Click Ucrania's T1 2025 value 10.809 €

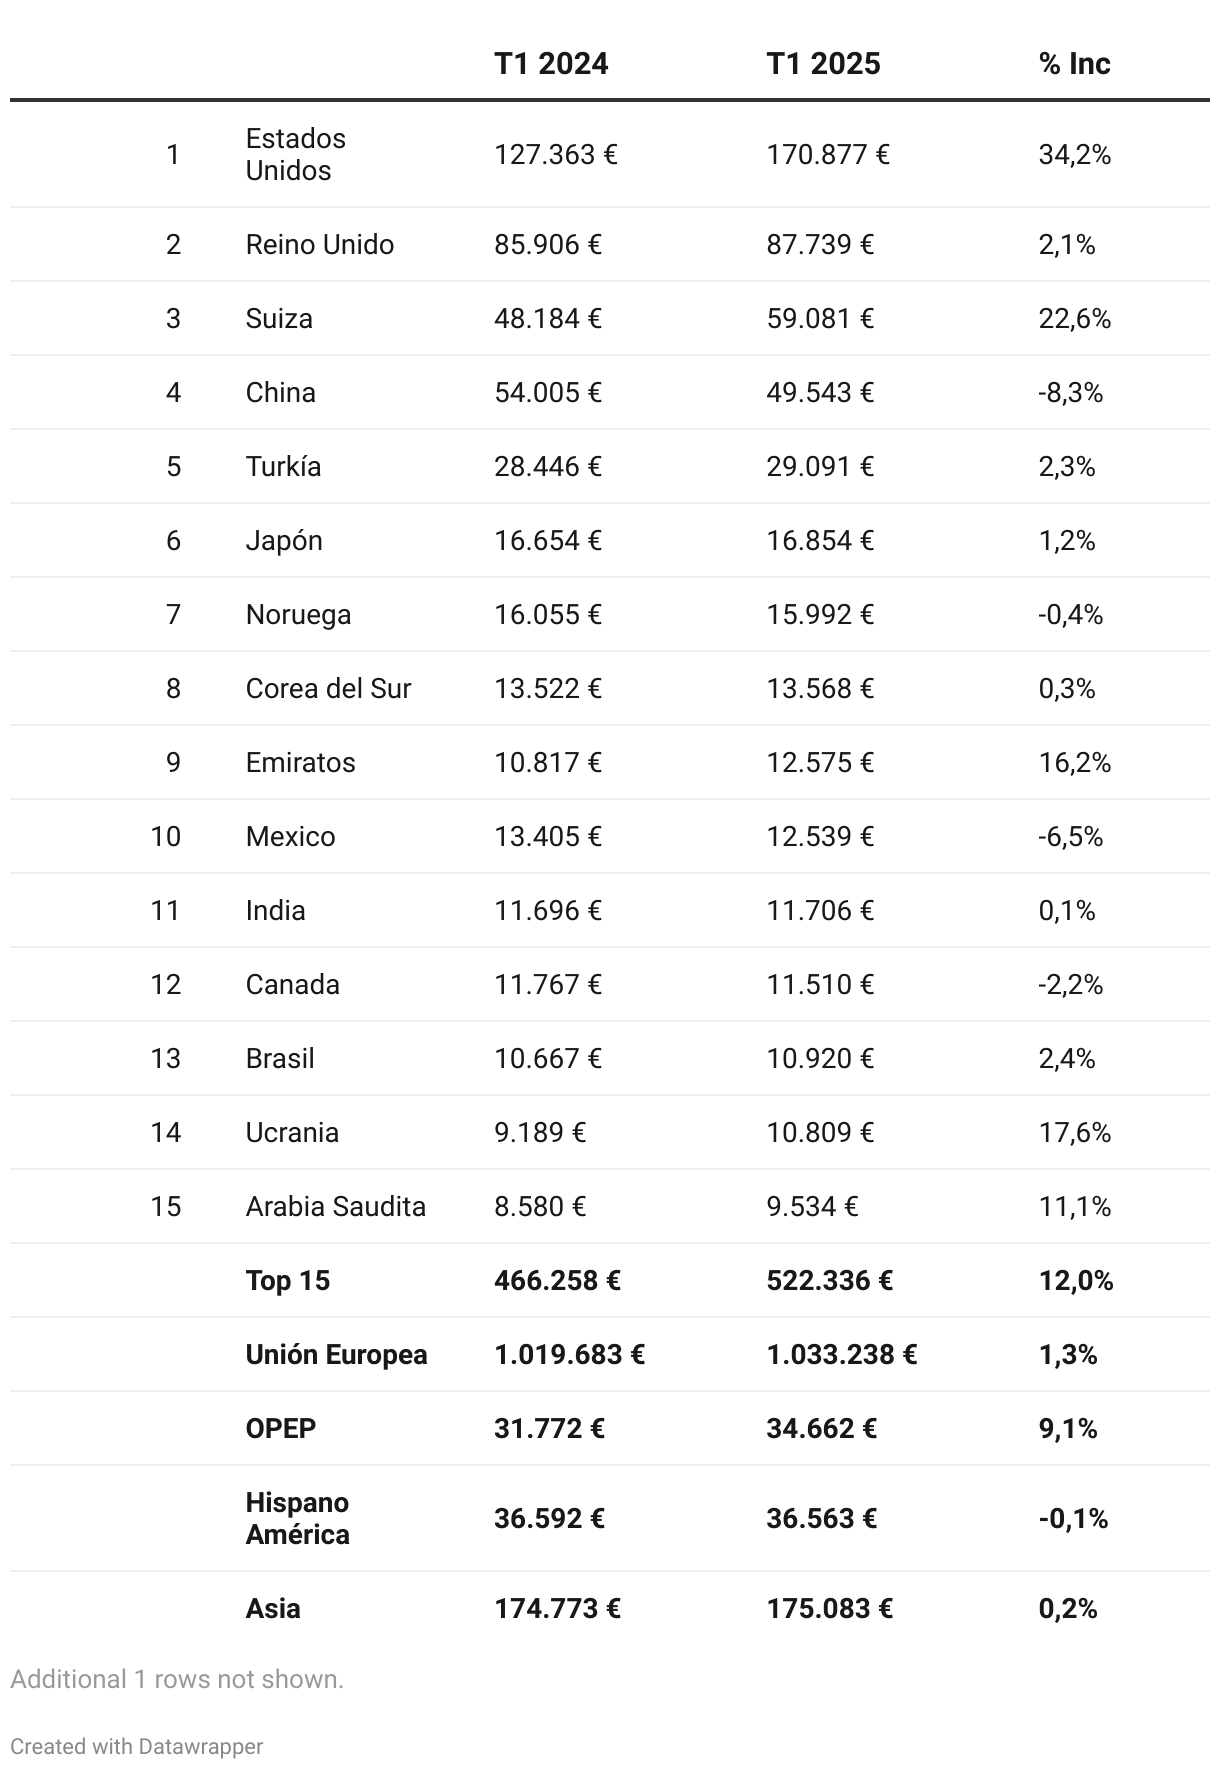point(820,1133)
